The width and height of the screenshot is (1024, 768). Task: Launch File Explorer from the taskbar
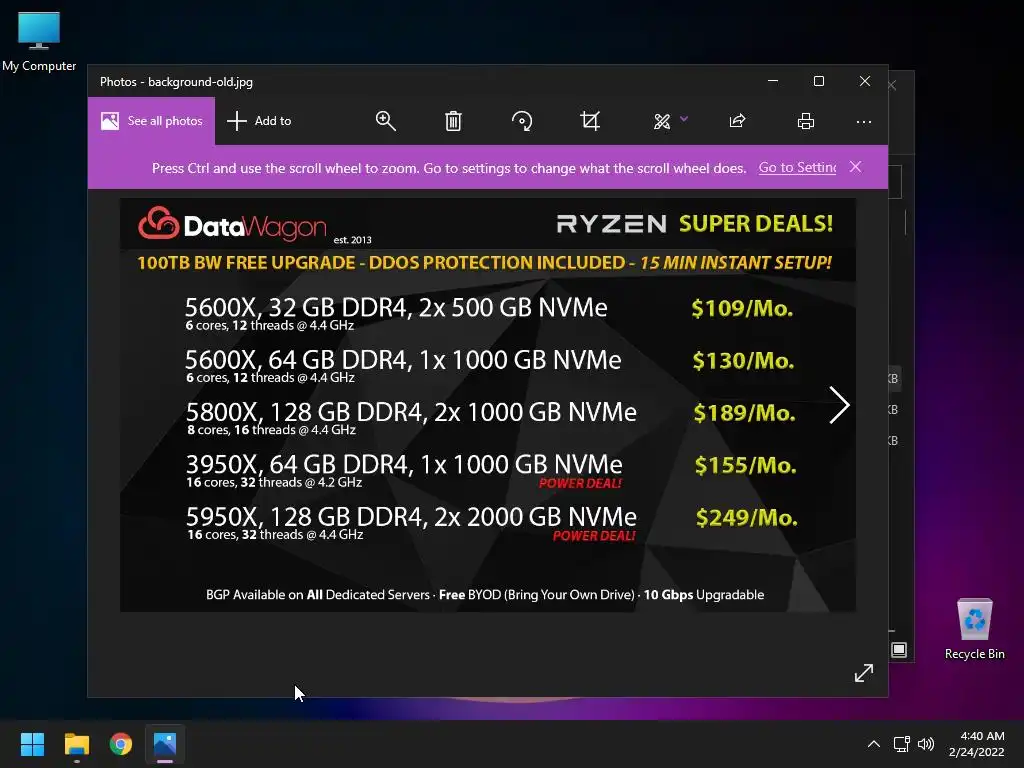77,744
